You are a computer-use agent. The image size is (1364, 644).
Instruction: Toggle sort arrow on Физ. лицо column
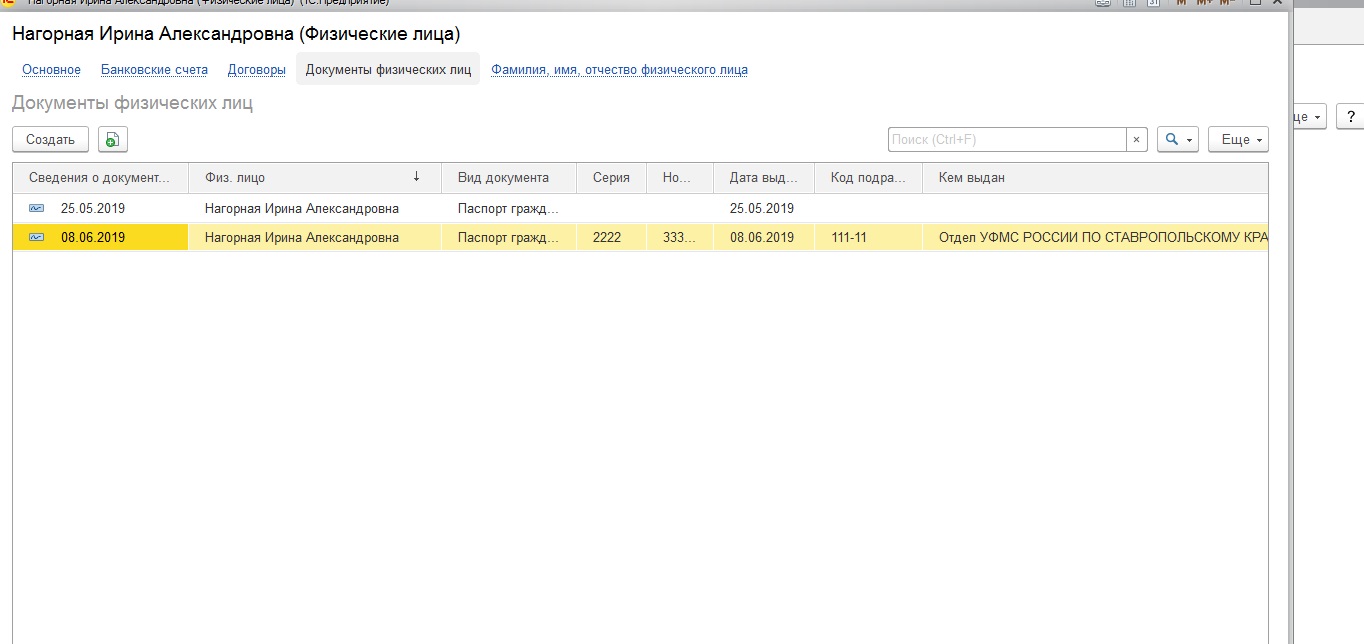[416, 178]
